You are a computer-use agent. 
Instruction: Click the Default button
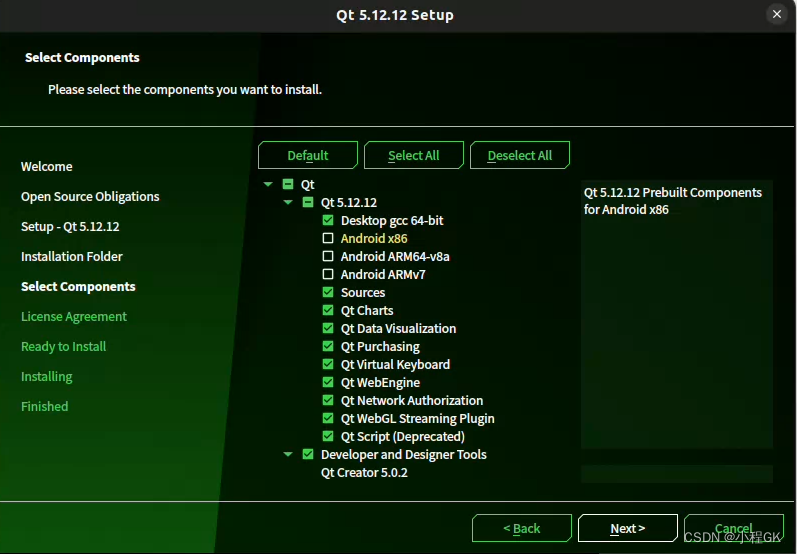coord(308,155)
